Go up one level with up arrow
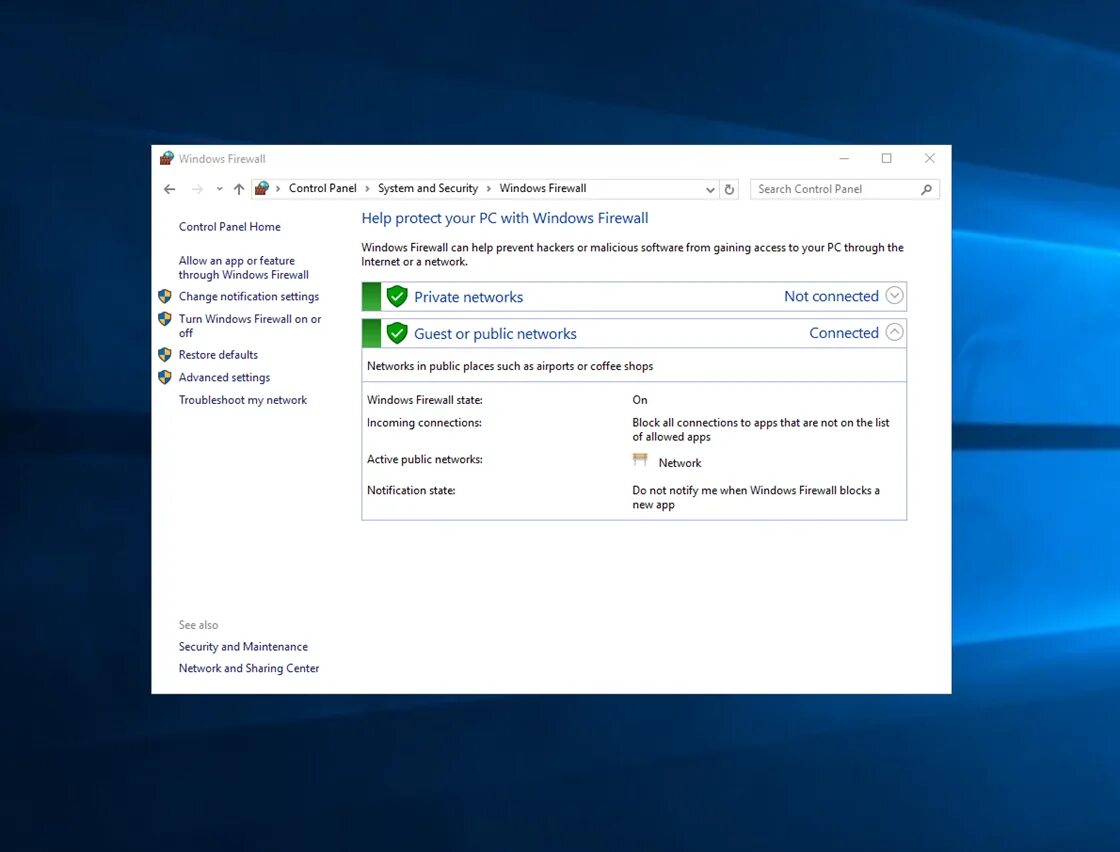Viewport: 1120px width, 852px height. 239,189
